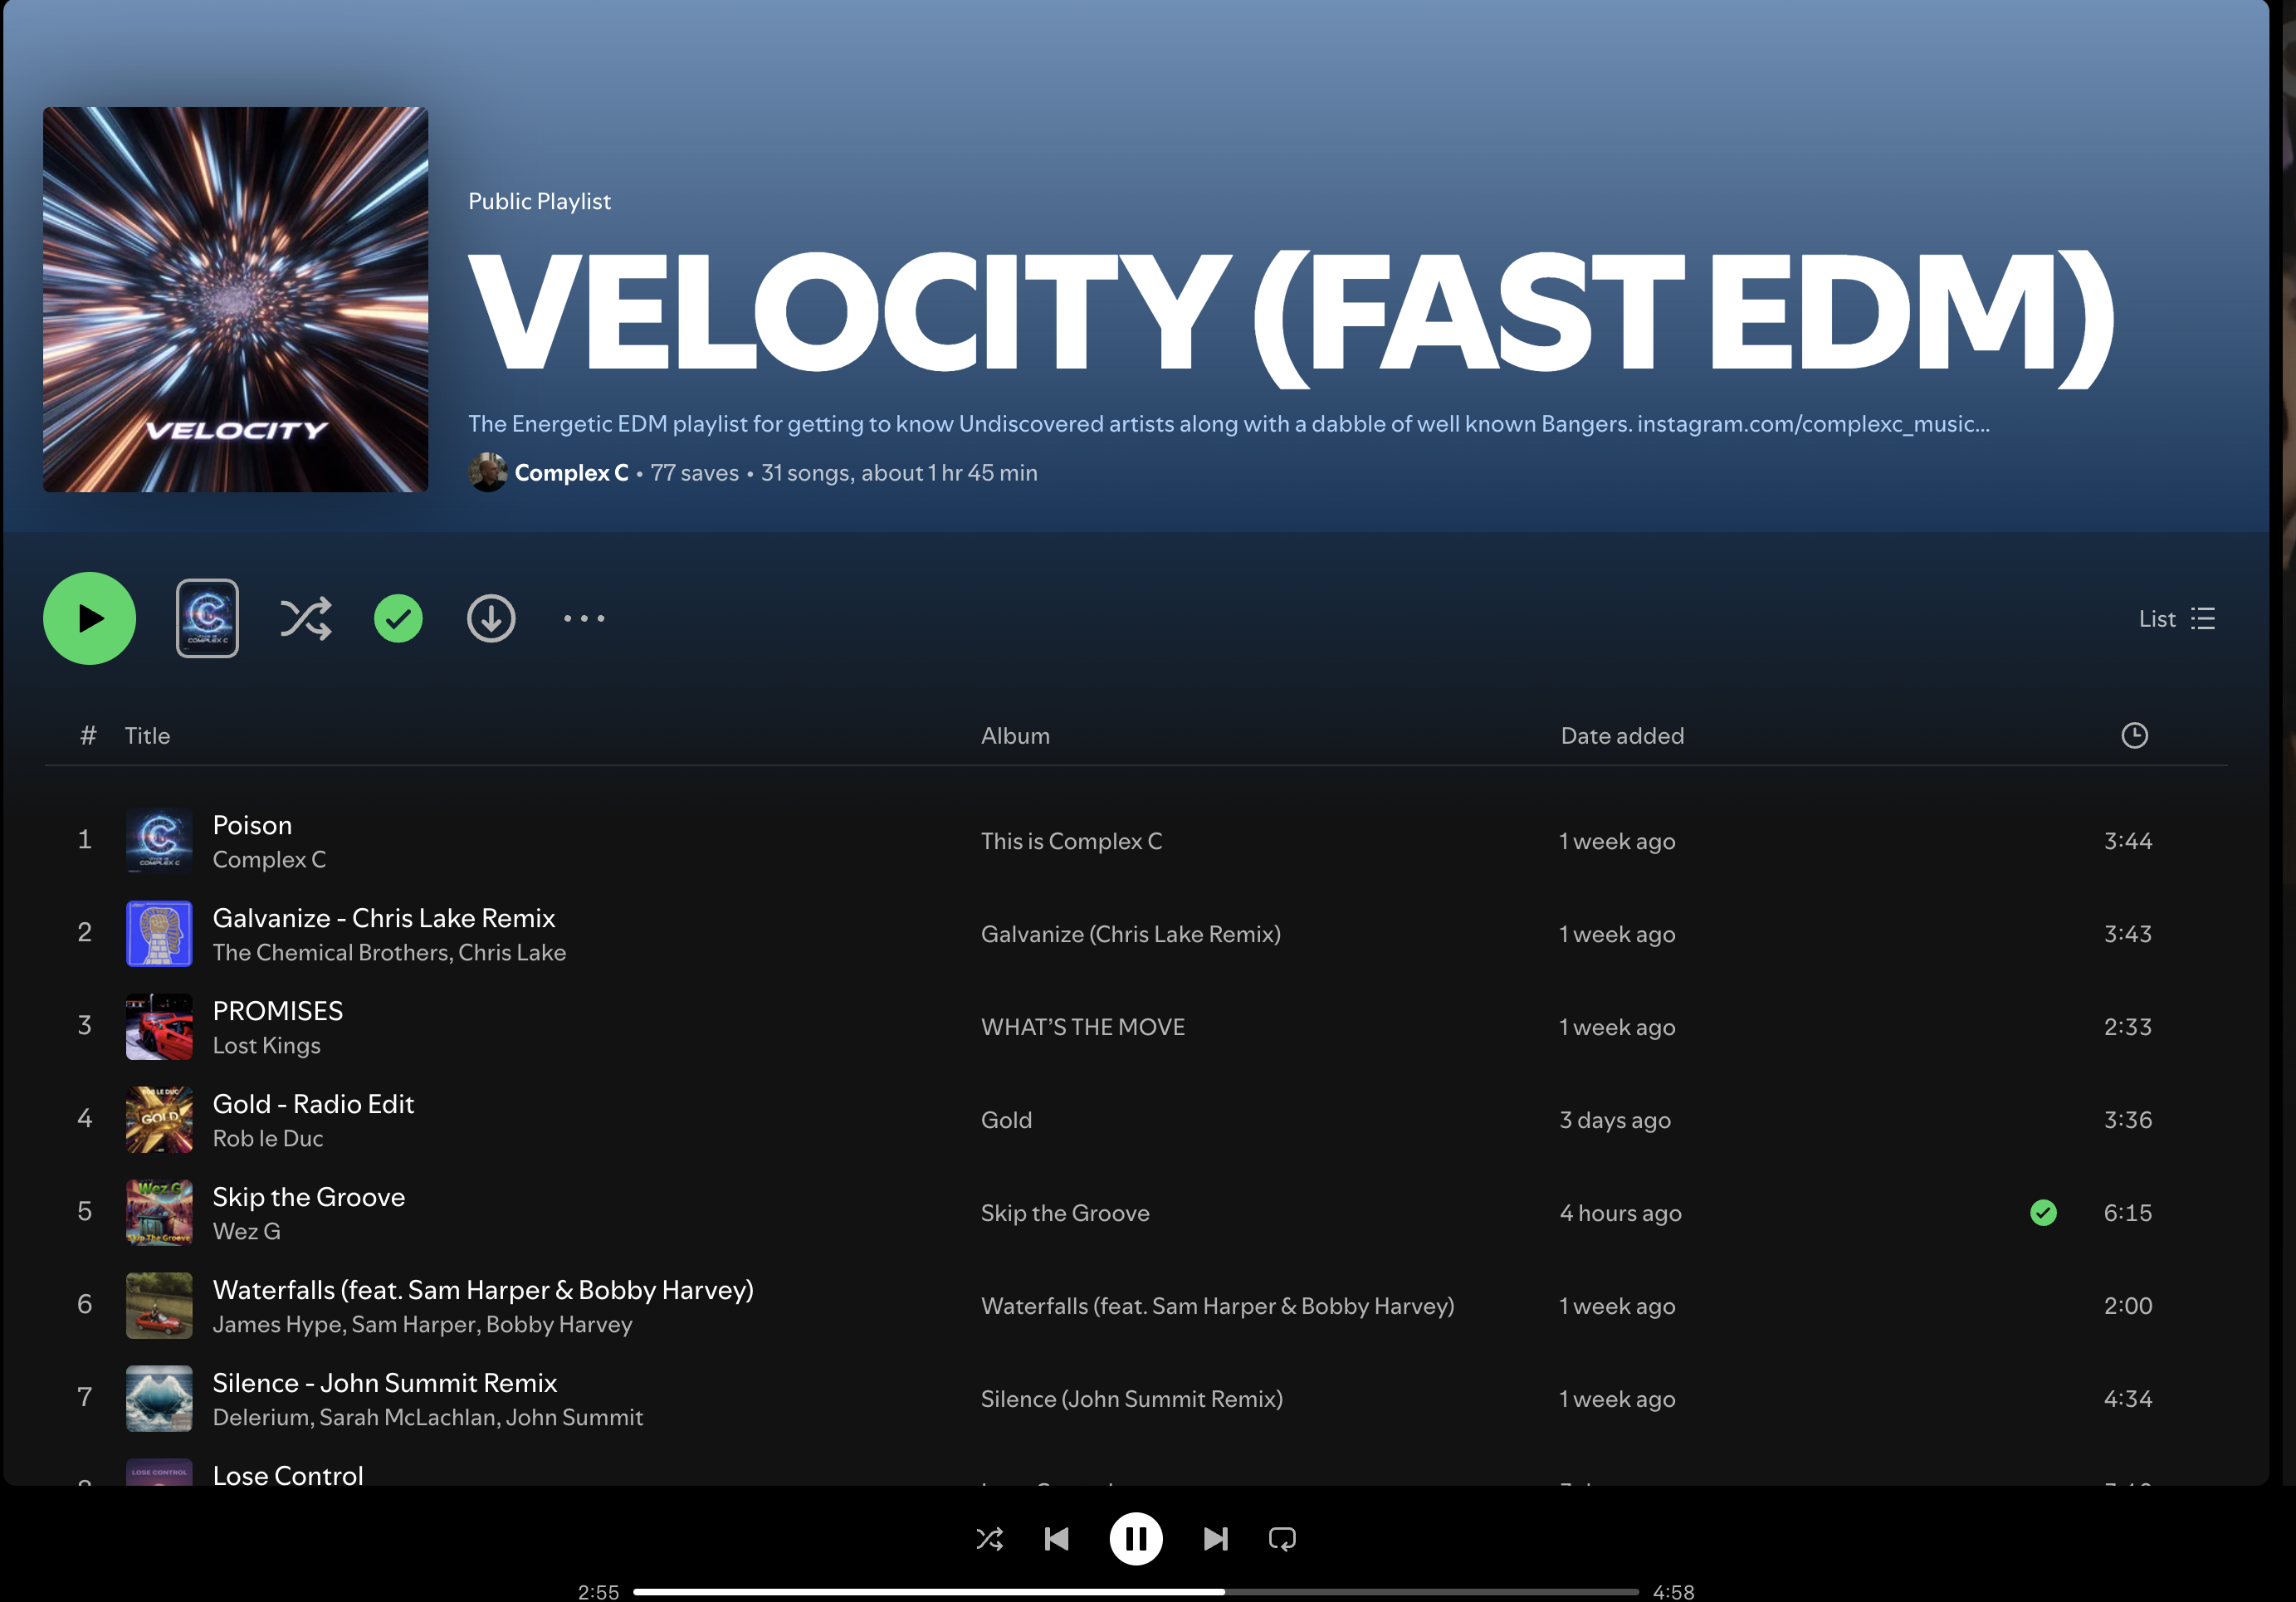Toggle playlist saved-to-library checkmark
Screen dimensions: 2296x1602
398,619
